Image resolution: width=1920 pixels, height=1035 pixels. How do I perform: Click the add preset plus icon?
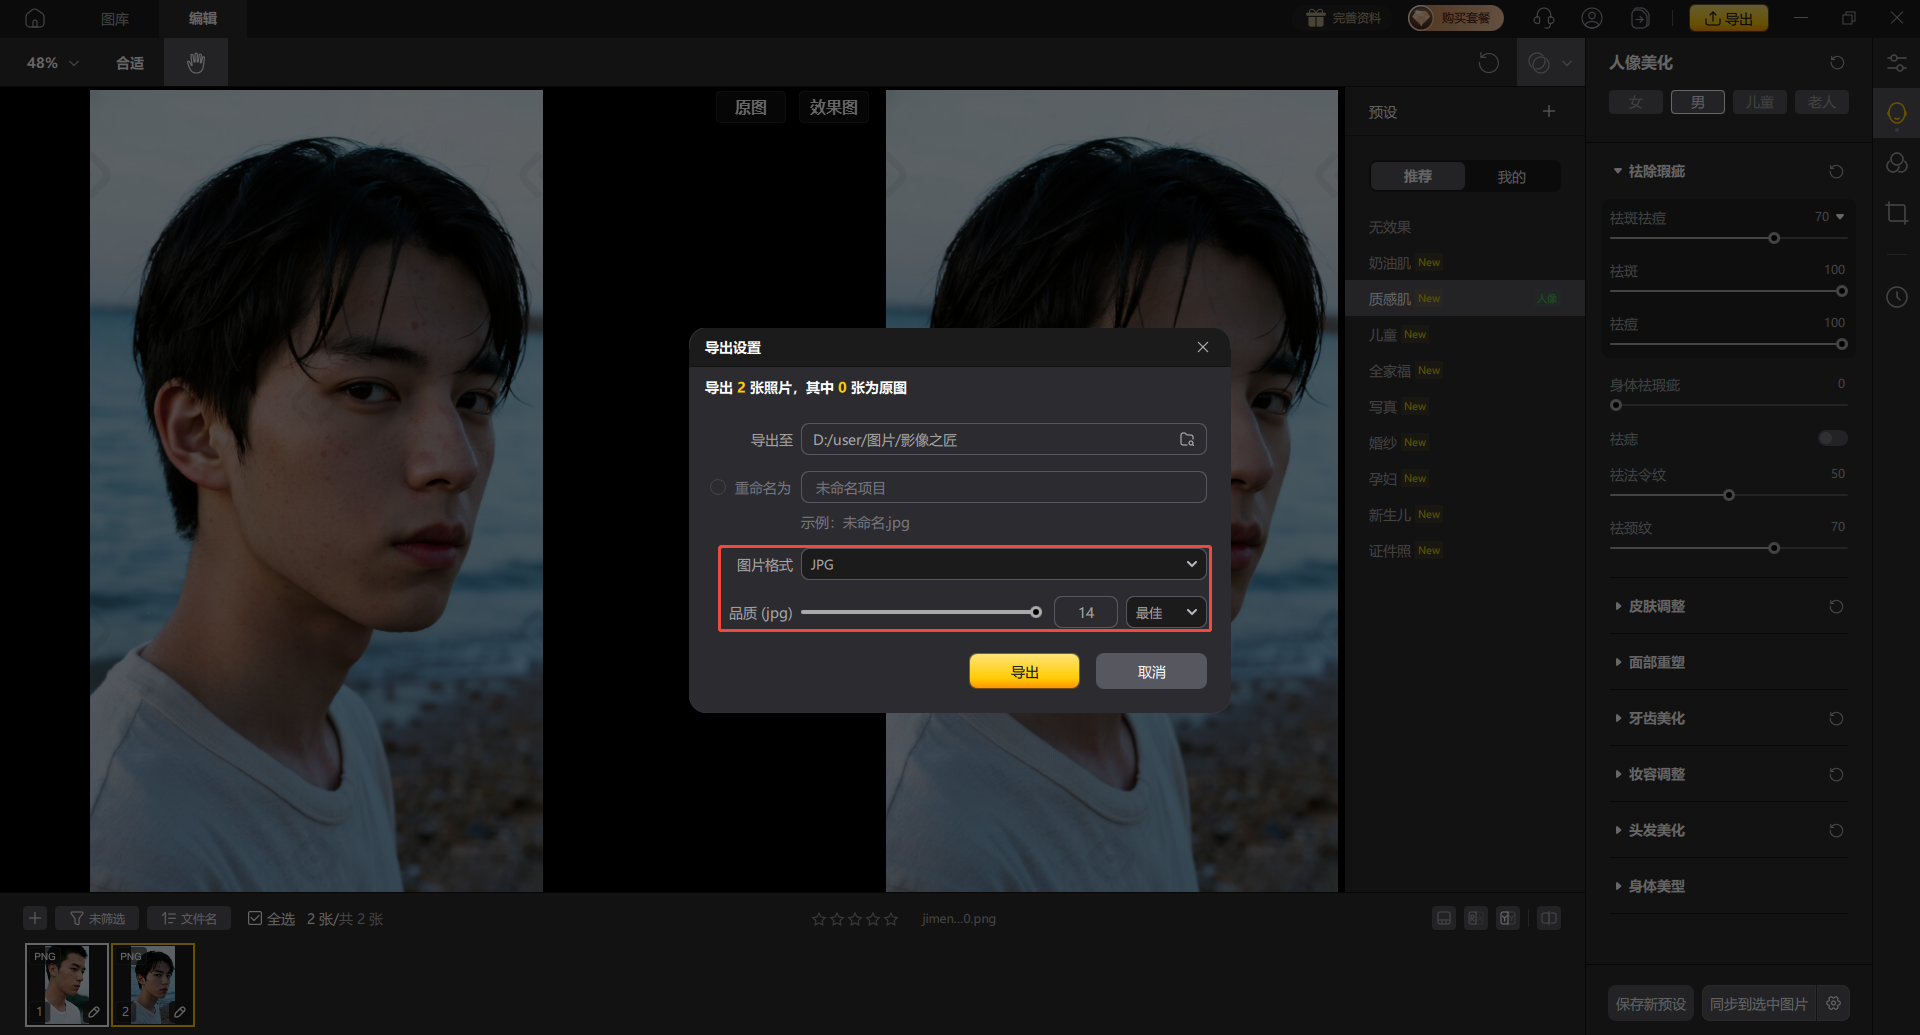click(1548, 112)
